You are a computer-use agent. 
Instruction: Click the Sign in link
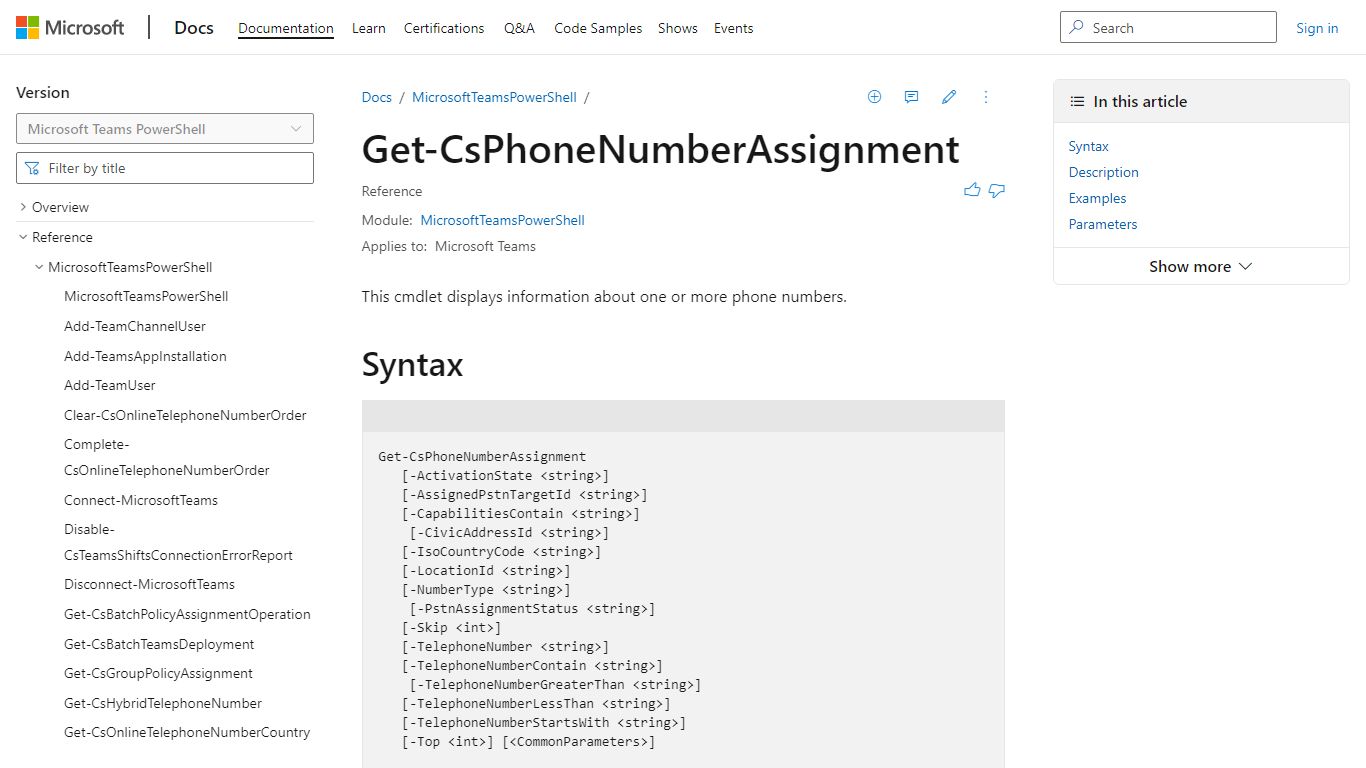[1317, 28]
